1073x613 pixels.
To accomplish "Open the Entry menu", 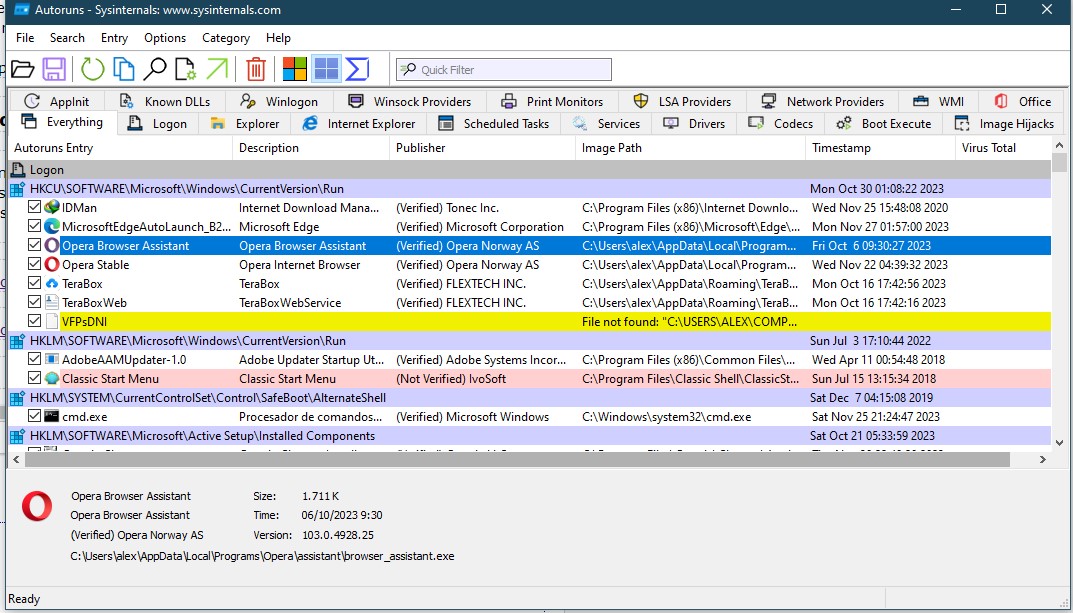I will 114,38.
